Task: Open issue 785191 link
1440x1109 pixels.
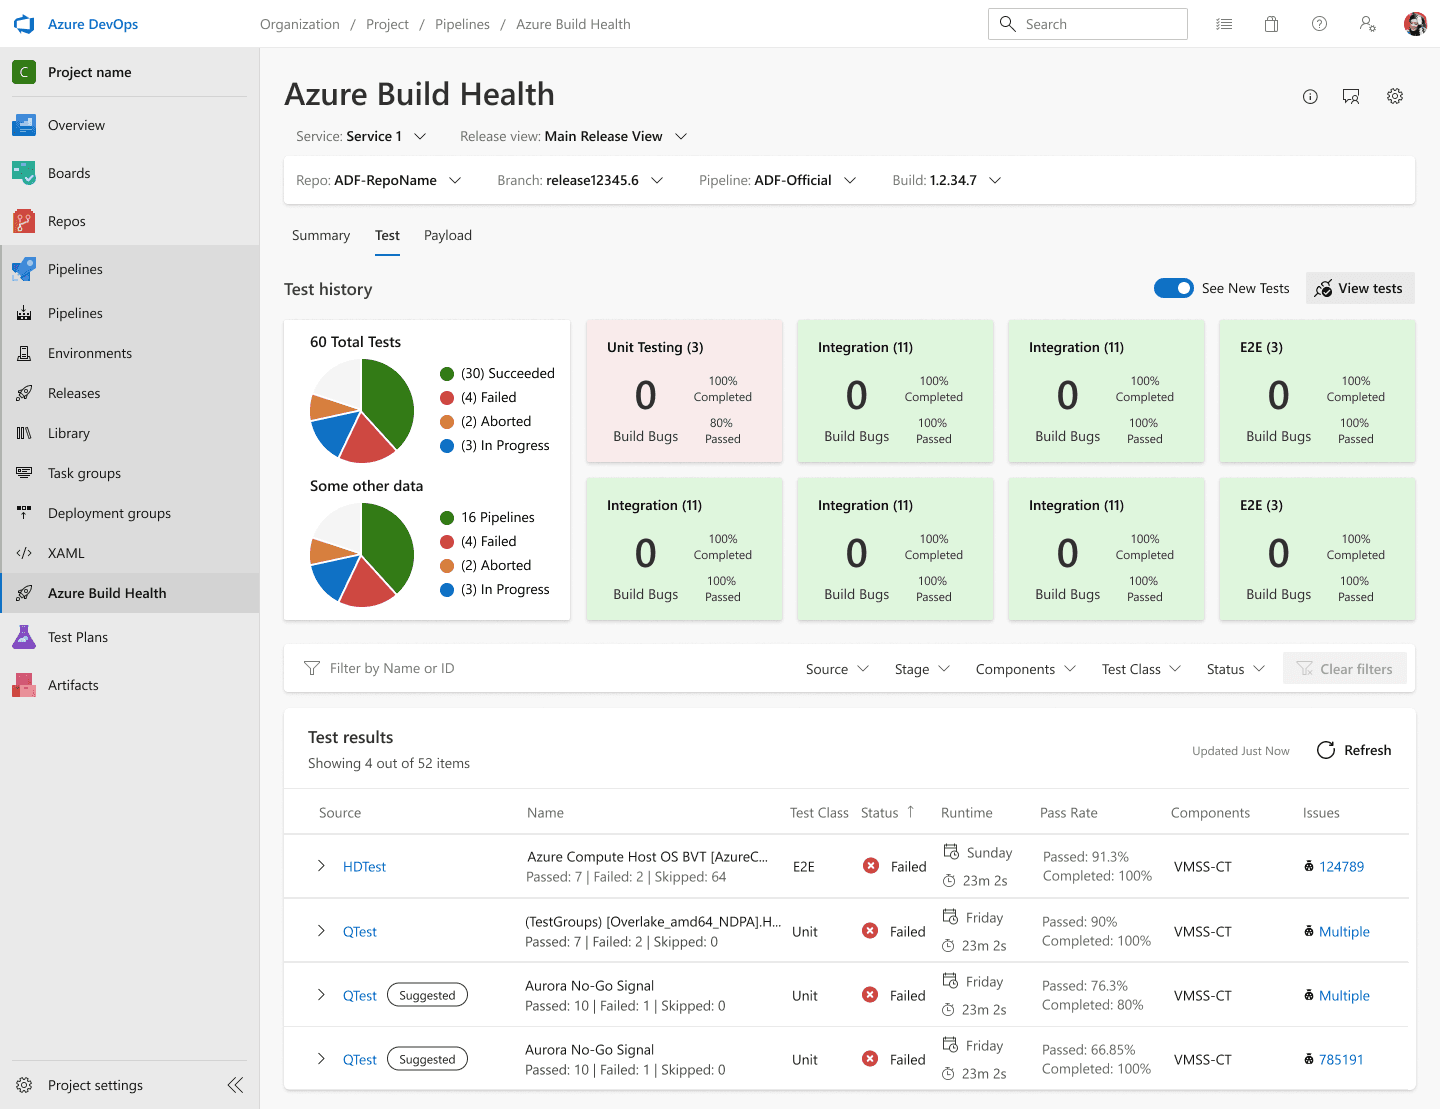Action: point(1341,1060)
